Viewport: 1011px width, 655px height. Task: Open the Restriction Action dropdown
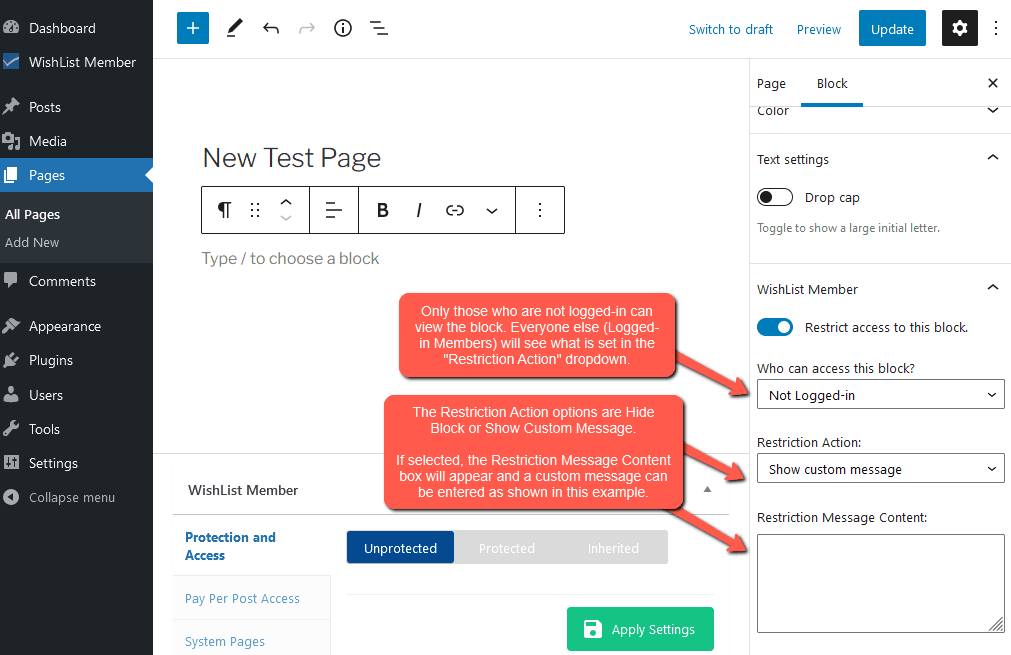click(880, 469)
